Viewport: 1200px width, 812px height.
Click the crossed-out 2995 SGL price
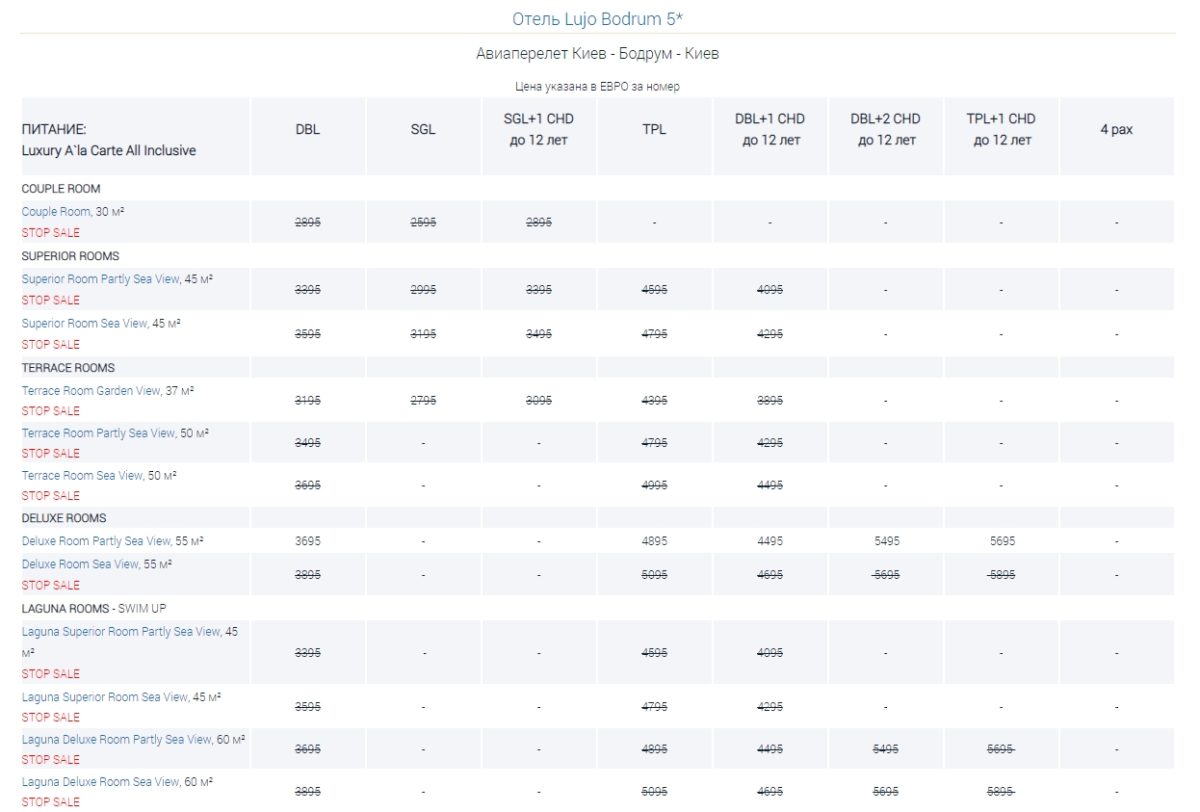click(423, 290)
